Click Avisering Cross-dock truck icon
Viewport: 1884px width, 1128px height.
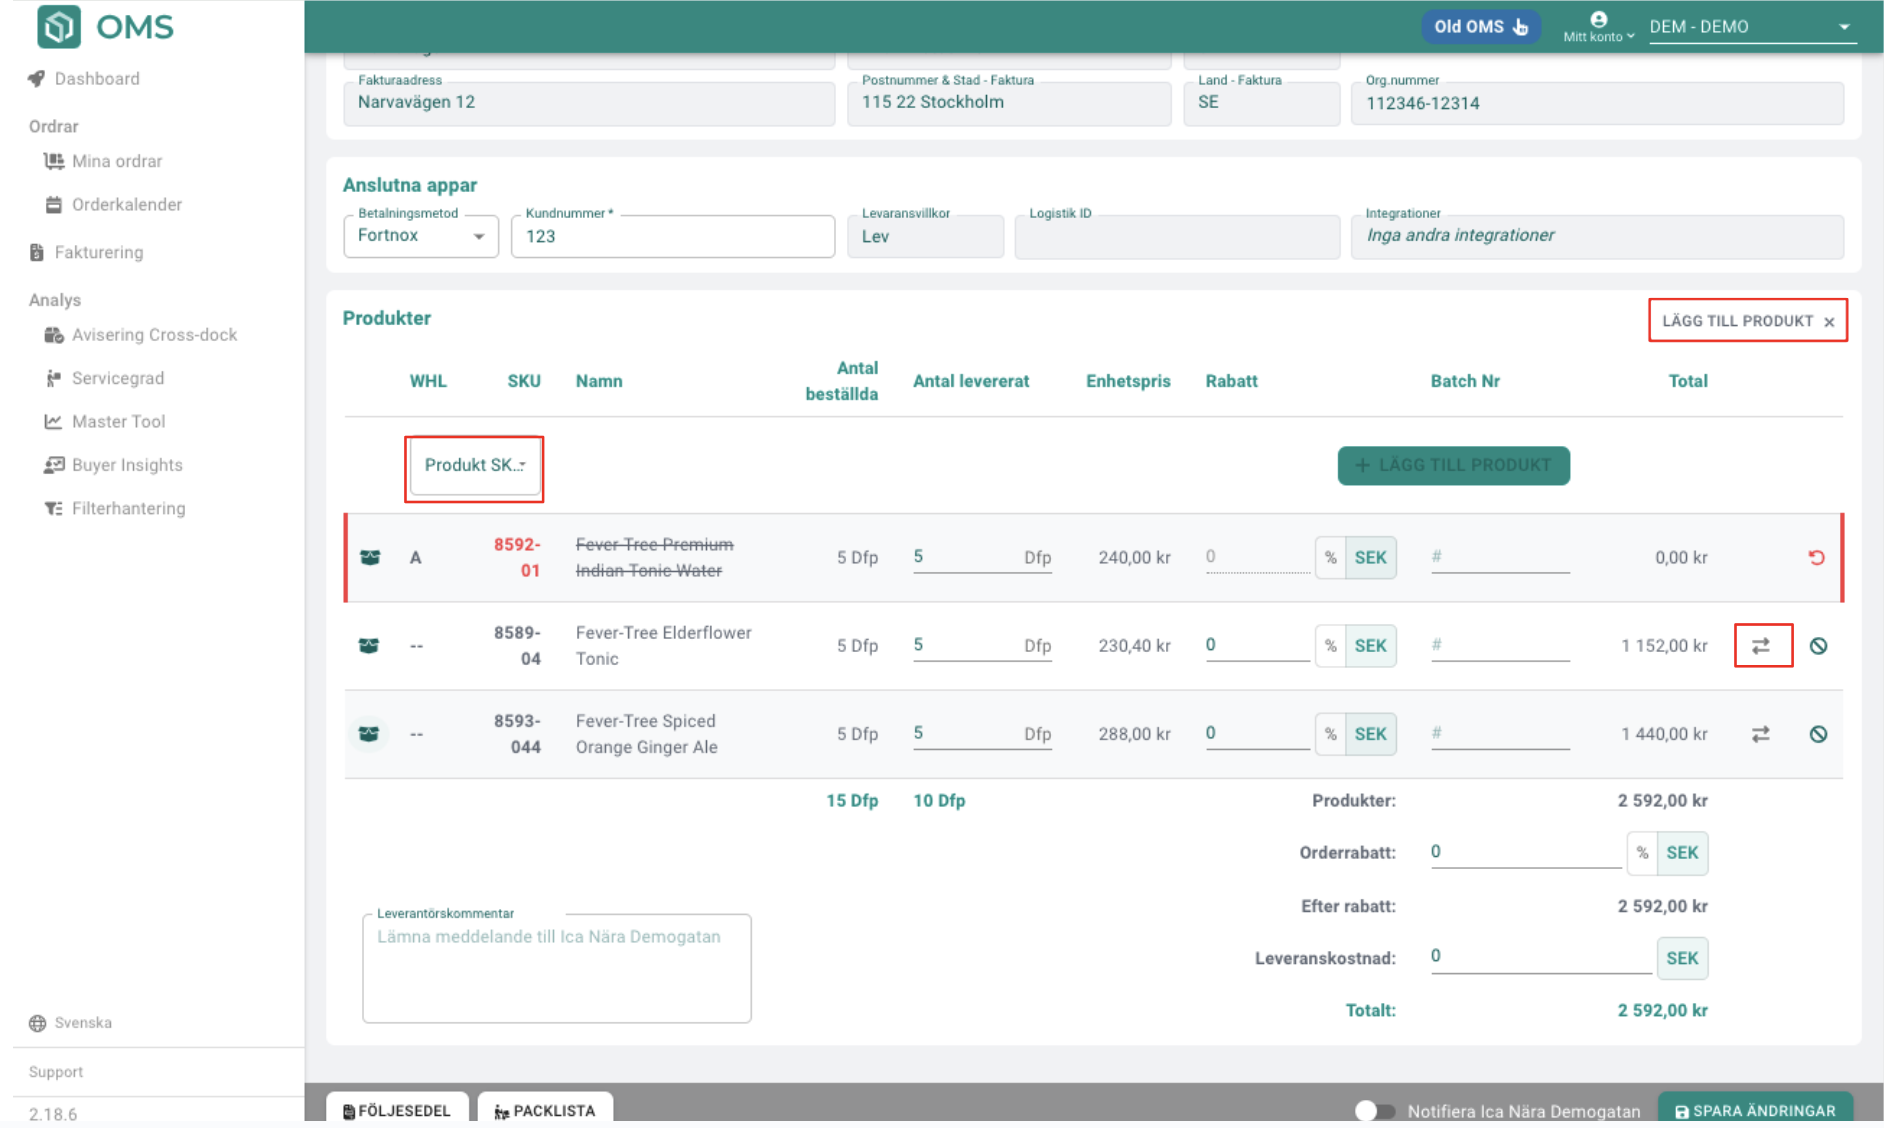tap(54, 335)
